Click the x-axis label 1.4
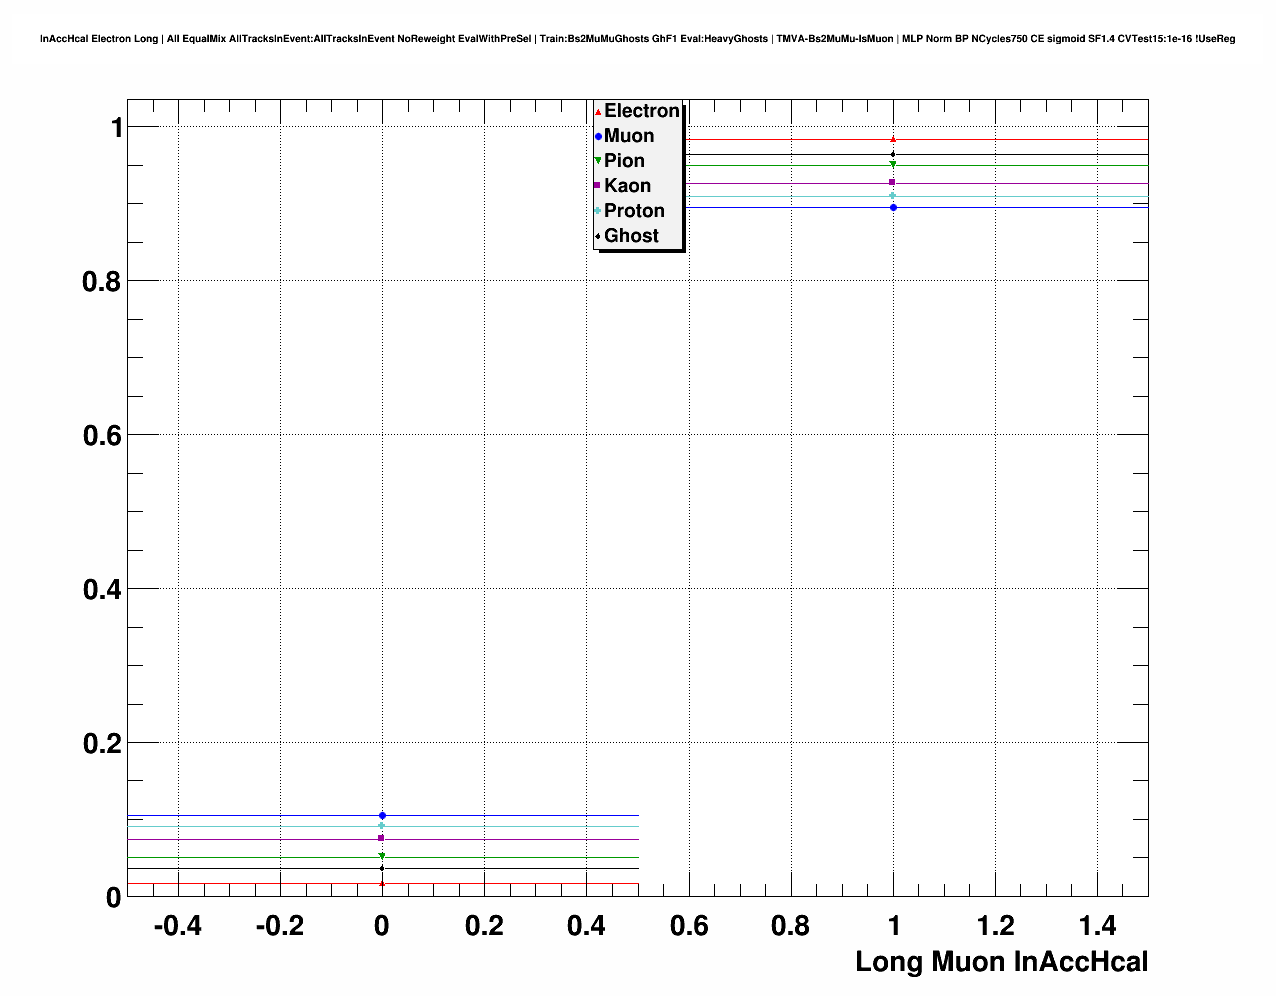The height and width of the screenshot is (996, 1276). [x=1098, y=927]
